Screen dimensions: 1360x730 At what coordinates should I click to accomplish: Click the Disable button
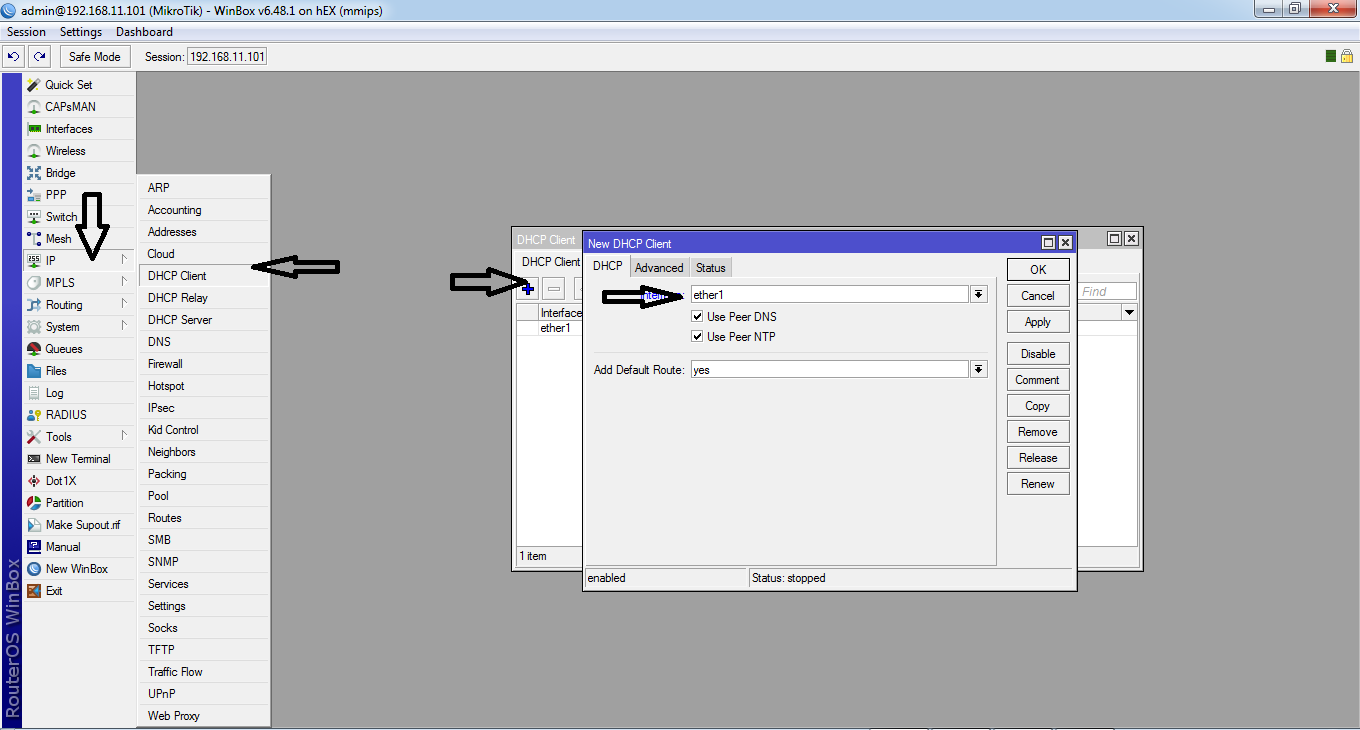(1038, 353)
